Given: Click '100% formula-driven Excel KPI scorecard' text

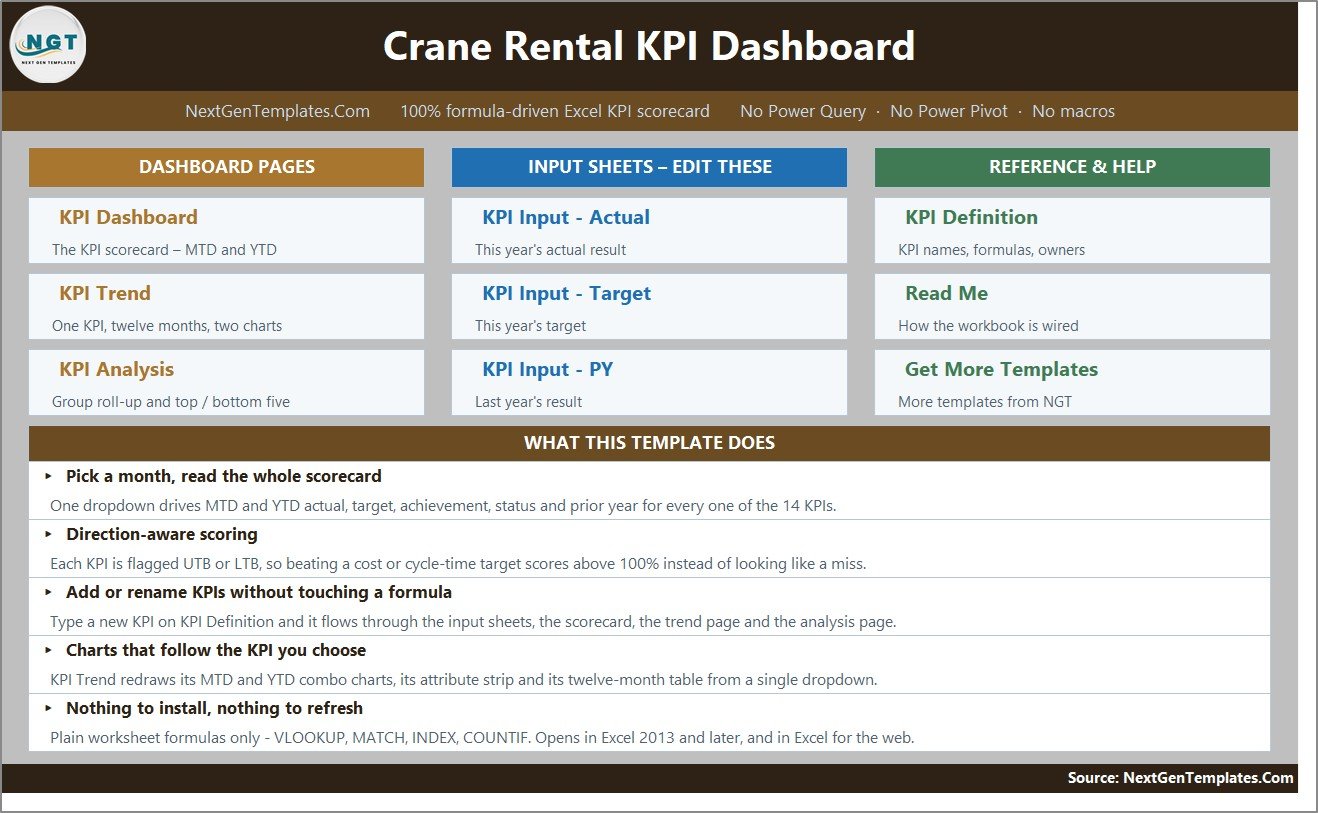Looking at the screenshot, I should pyautogui.click(x=555, y=111).
